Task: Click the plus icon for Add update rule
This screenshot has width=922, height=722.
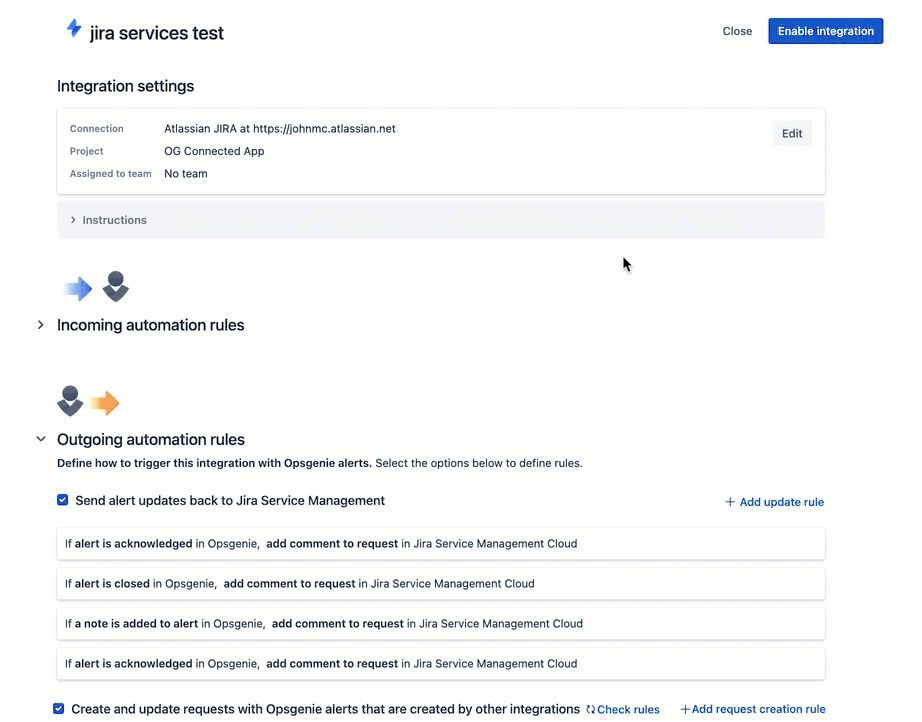Action: click(730, 502)
